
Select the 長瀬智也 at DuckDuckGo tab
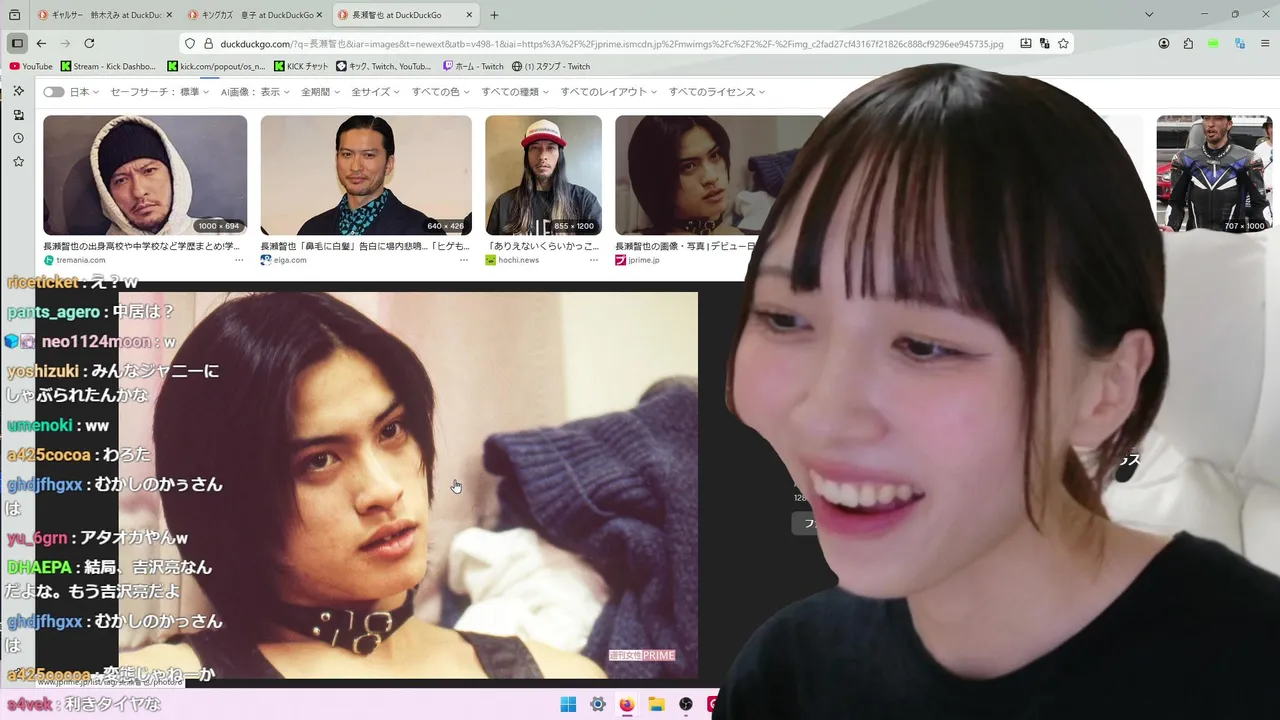[404, 15]
